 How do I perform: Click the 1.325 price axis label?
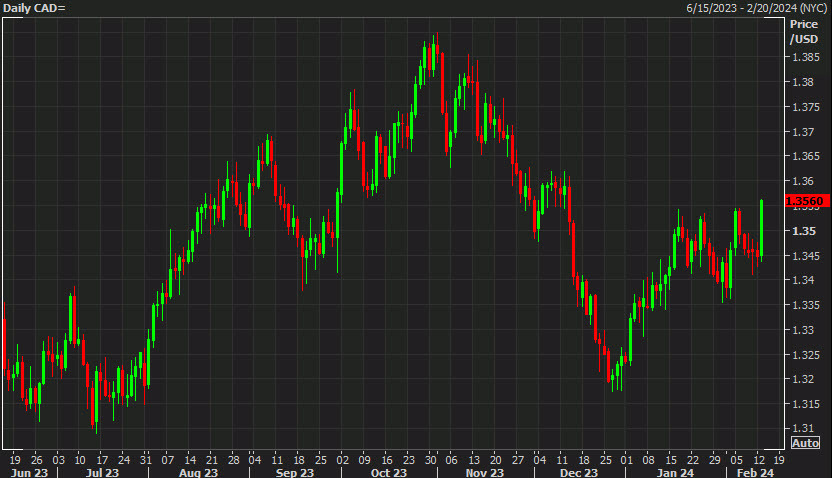[x=806, y=355]
